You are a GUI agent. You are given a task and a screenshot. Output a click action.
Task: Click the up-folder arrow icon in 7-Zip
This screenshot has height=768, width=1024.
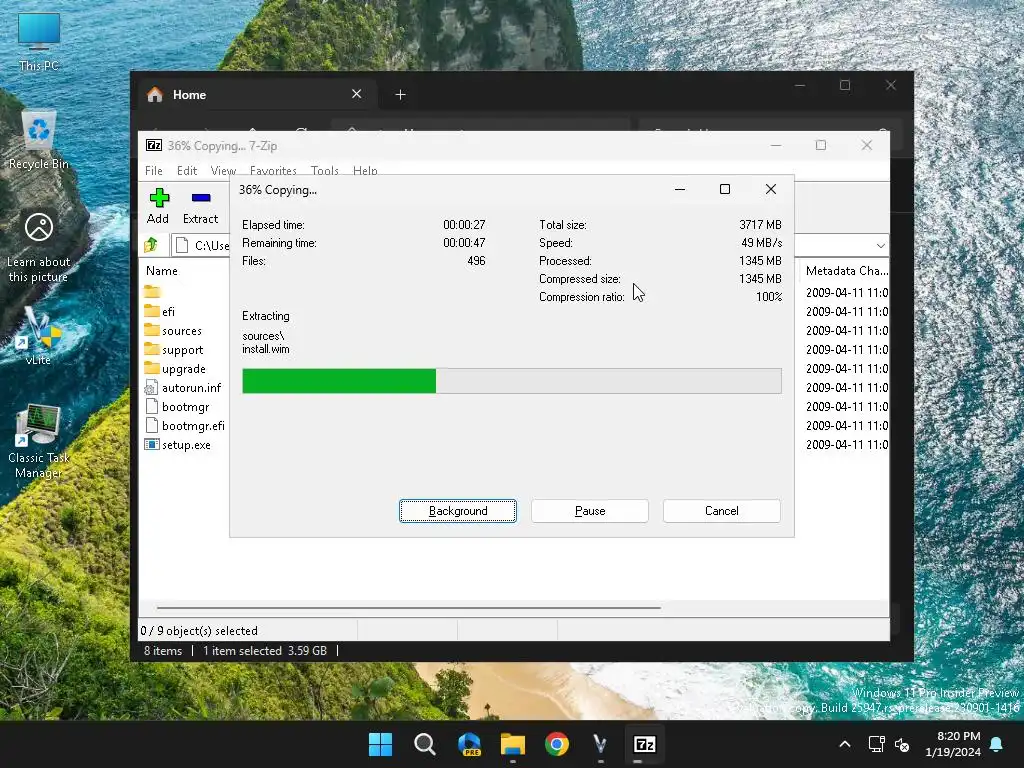point(152,245)
